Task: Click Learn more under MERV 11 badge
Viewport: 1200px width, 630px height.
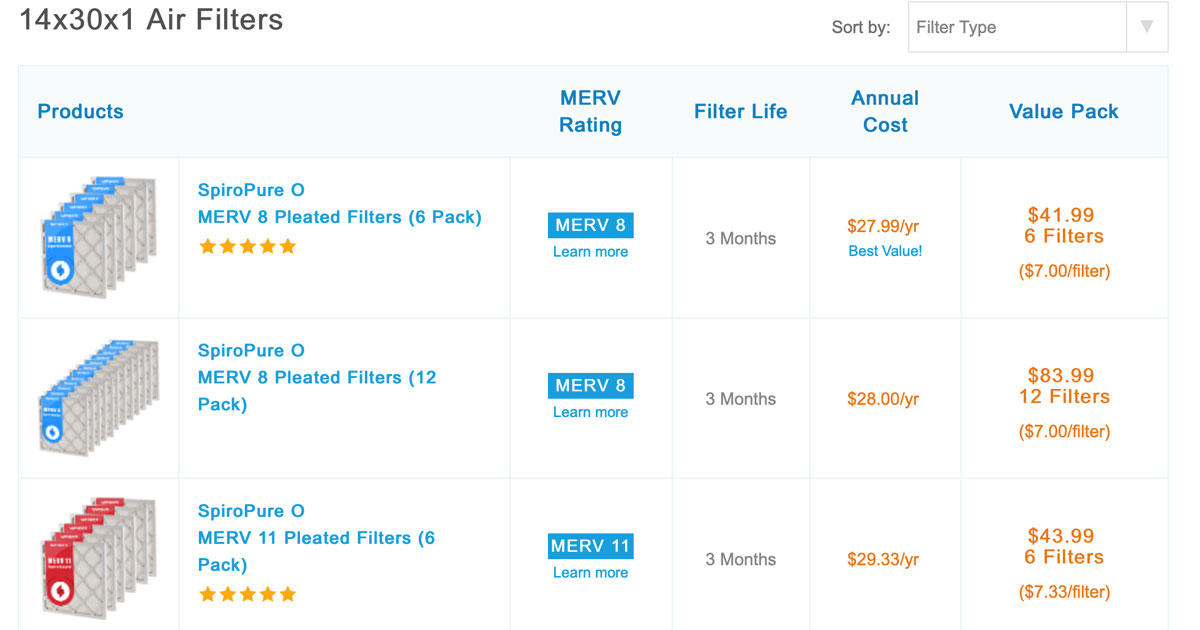Action: tap(590, 573)
